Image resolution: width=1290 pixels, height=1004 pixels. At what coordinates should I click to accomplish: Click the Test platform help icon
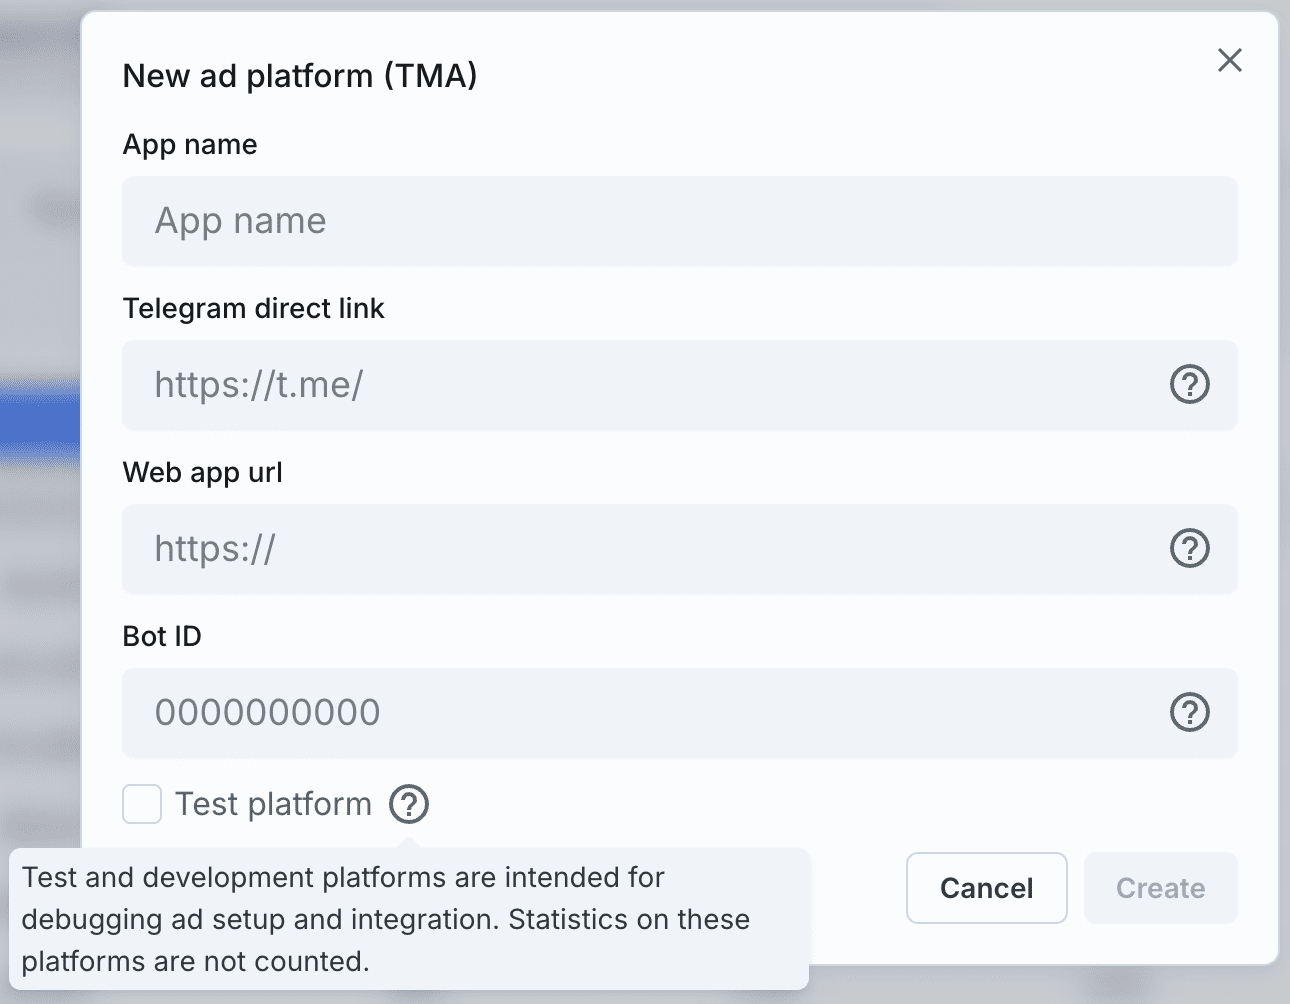coord(409,804)
